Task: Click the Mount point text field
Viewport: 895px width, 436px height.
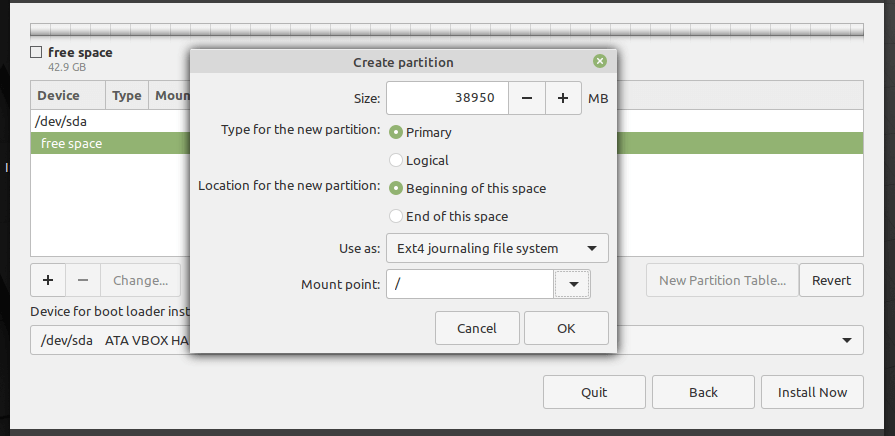Action: click(x=470, y=285)
